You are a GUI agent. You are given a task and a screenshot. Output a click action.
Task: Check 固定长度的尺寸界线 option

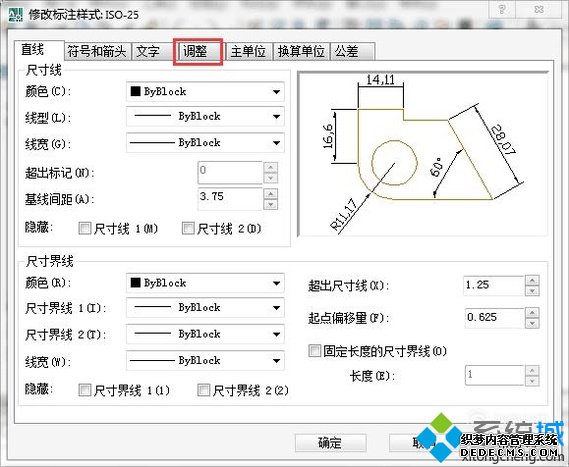coord(314,351)
